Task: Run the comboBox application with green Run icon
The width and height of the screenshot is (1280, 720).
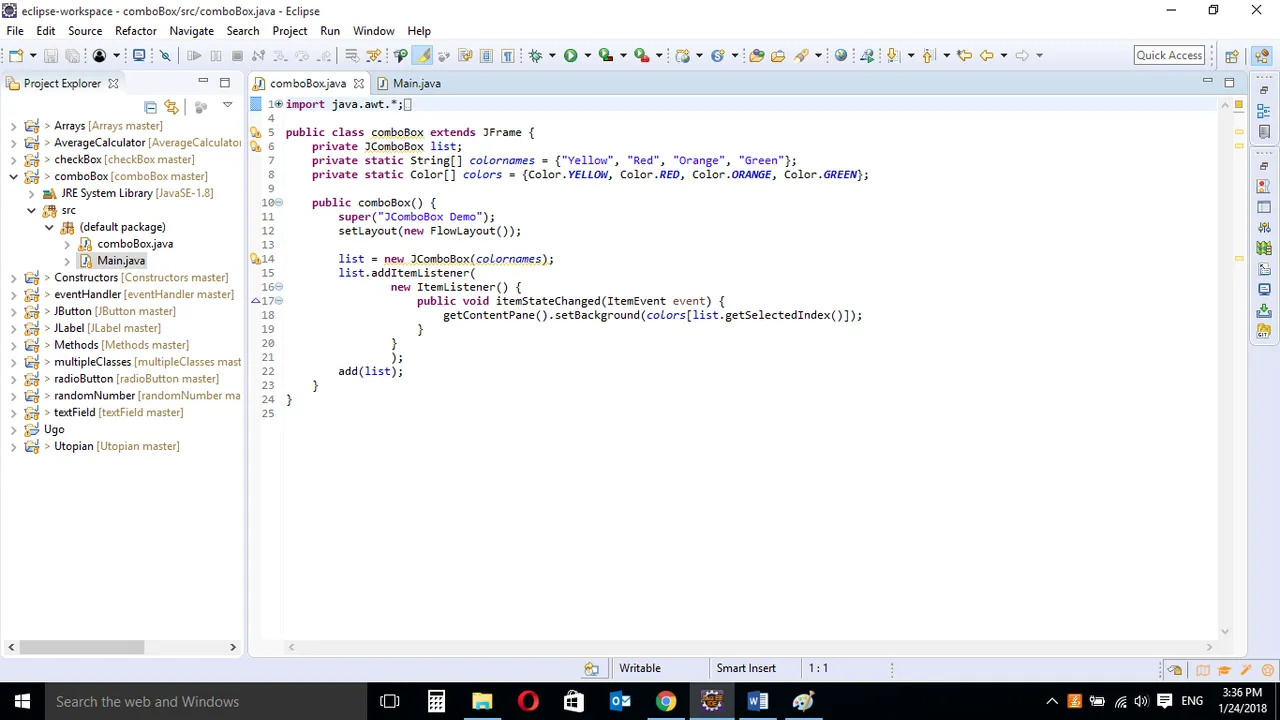Action: 571,55
